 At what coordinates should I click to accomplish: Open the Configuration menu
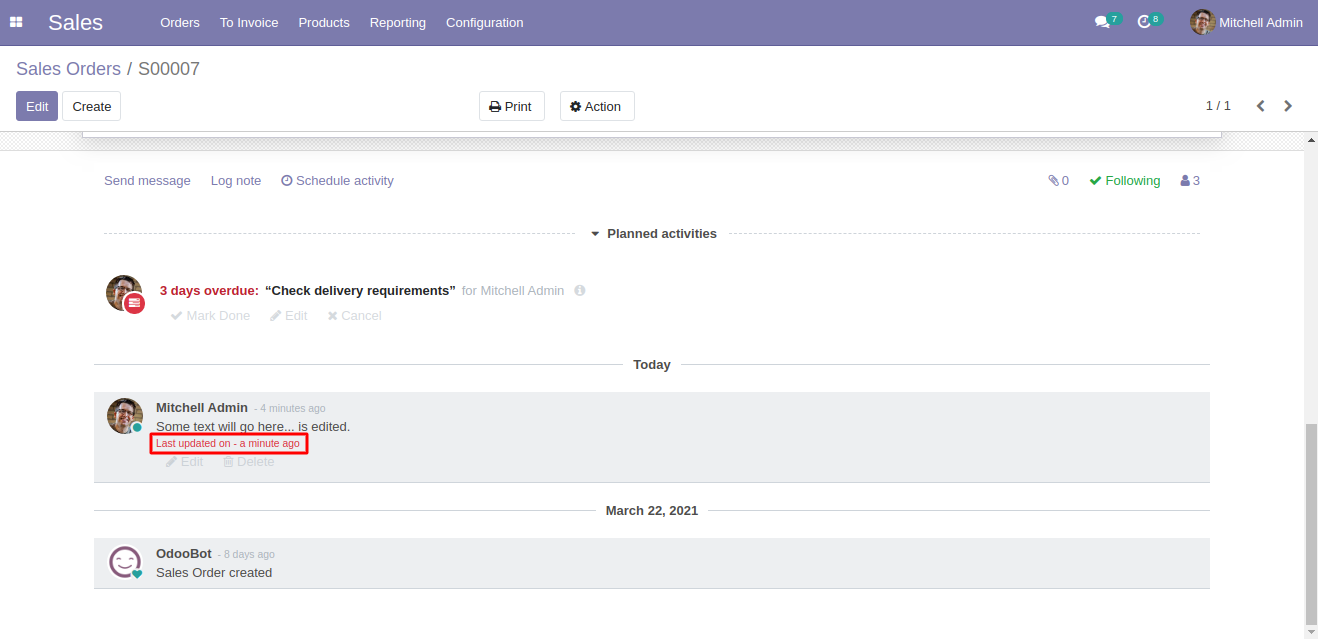click(x=484, y=22)
